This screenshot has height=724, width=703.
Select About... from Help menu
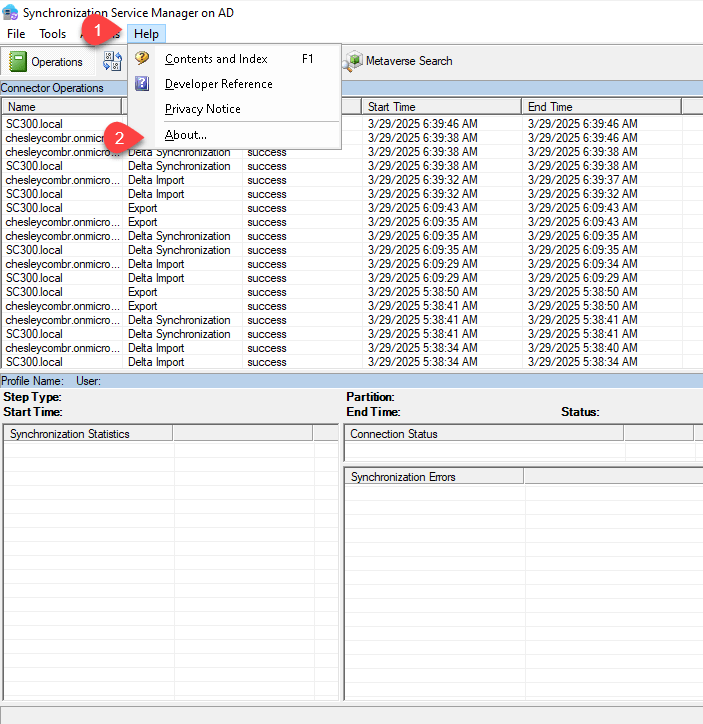coord(186,135)
